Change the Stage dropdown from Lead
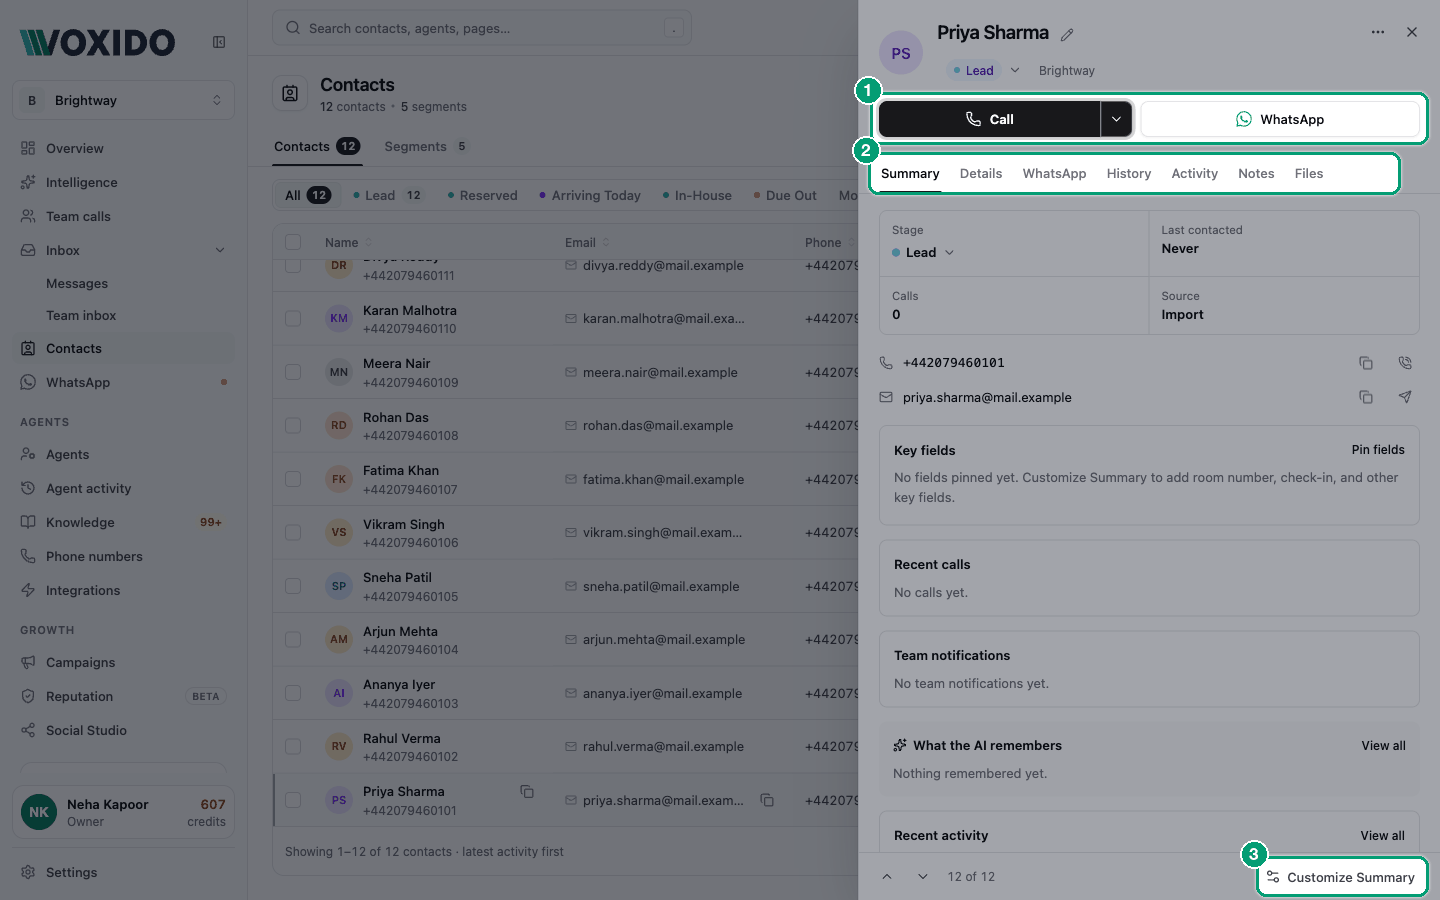1440x900 pixels. click(x=923, y=252)
